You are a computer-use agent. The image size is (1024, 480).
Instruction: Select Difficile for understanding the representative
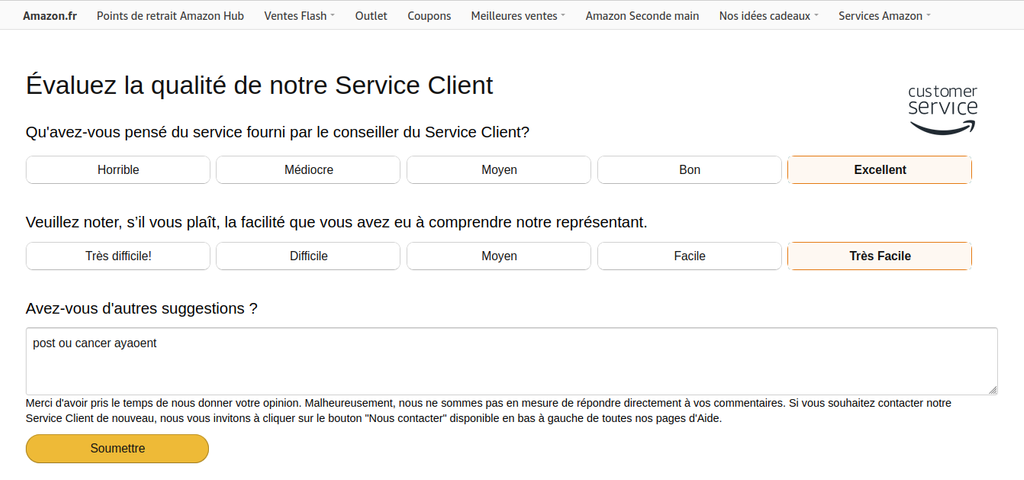308,256
